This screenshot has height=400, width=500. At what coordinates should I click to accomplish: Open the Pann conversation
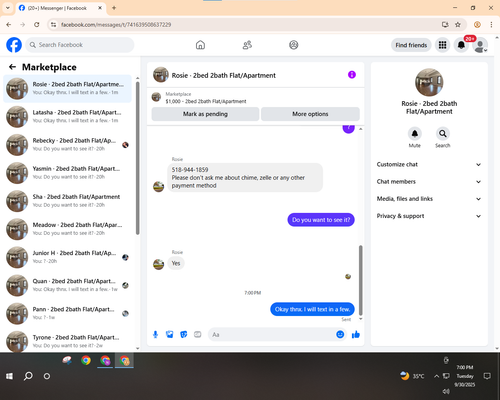[x=67, y=313]
